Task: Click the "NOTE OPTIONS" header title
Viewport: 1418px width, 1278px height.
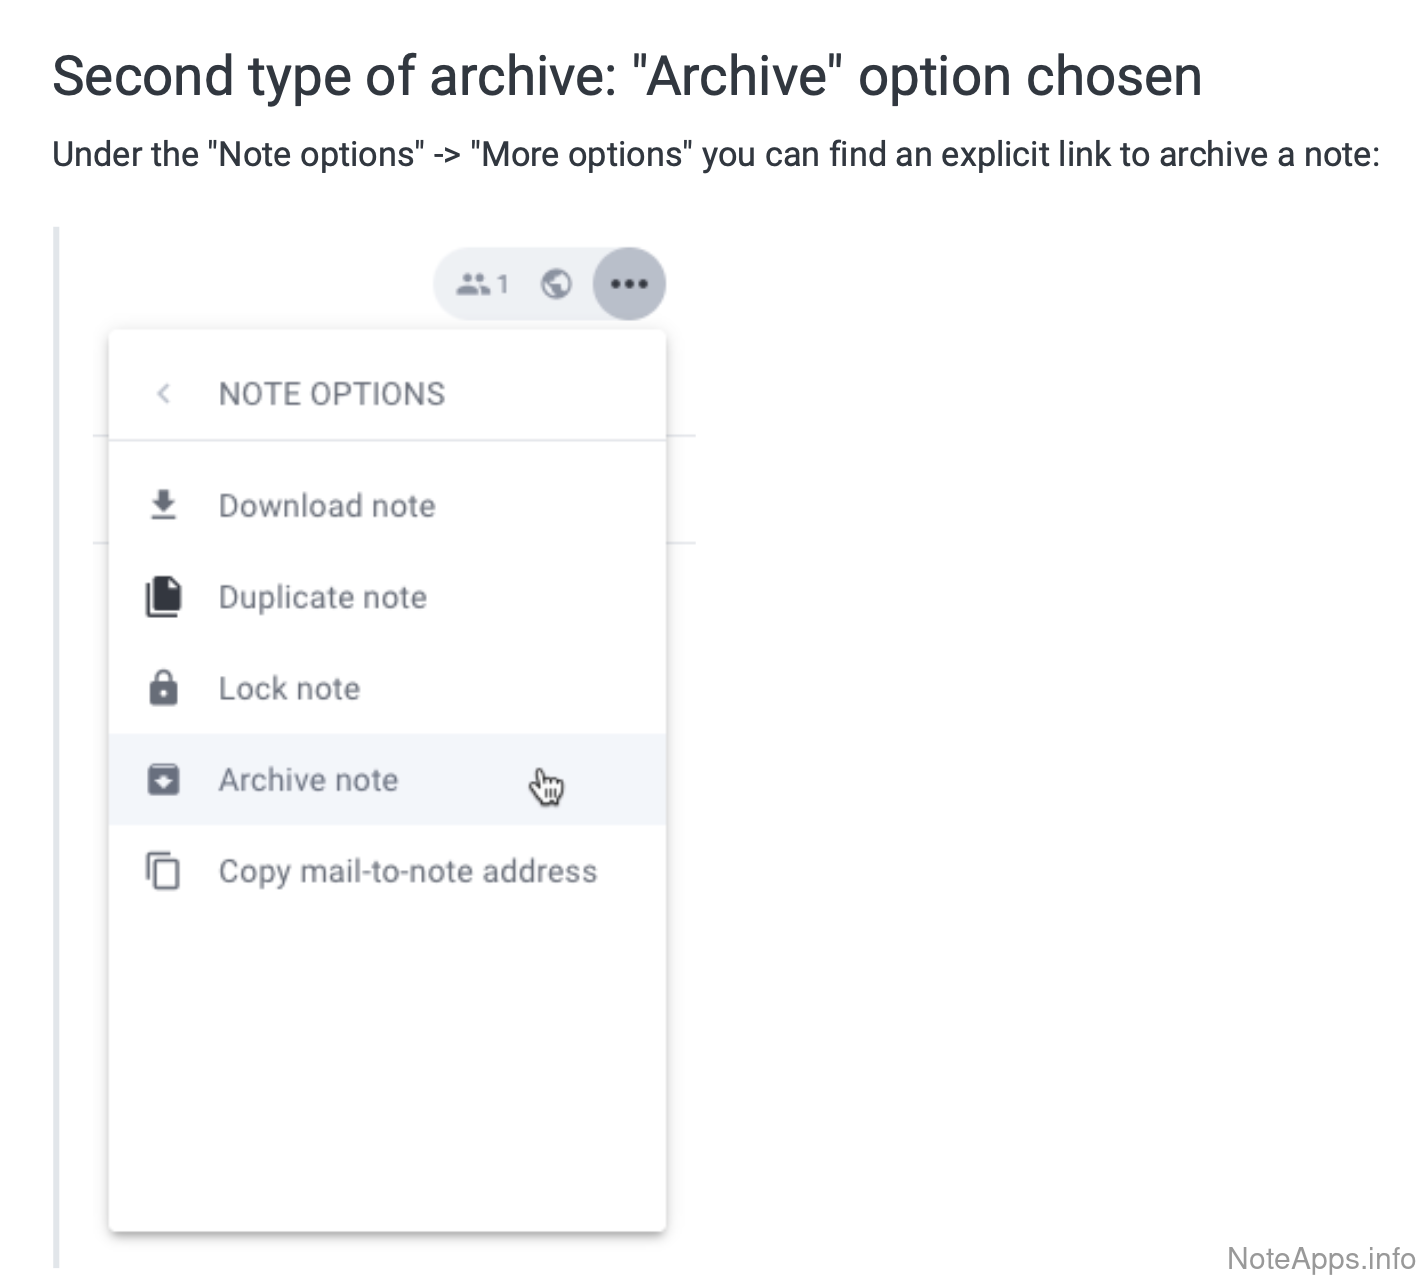Action: [332, 394]
